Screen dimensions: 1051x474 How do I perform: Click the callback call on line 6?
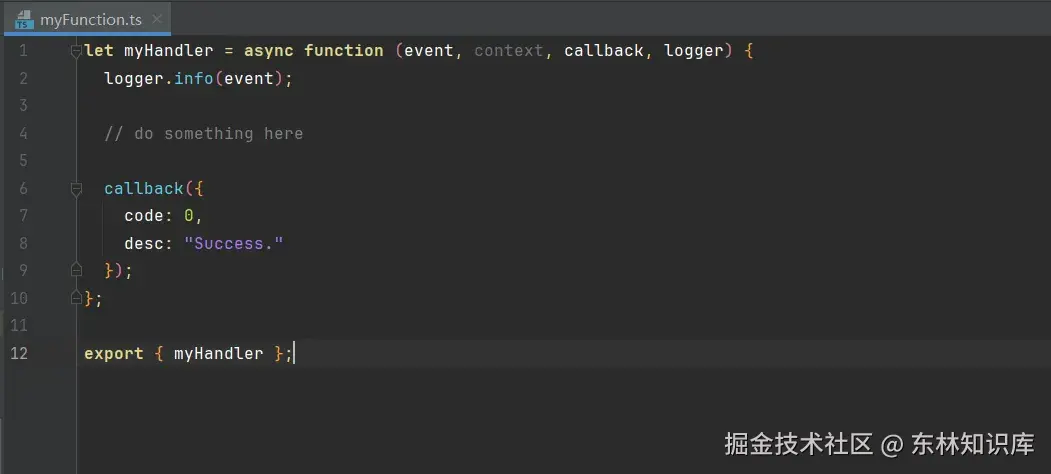[x=144, y=188]
